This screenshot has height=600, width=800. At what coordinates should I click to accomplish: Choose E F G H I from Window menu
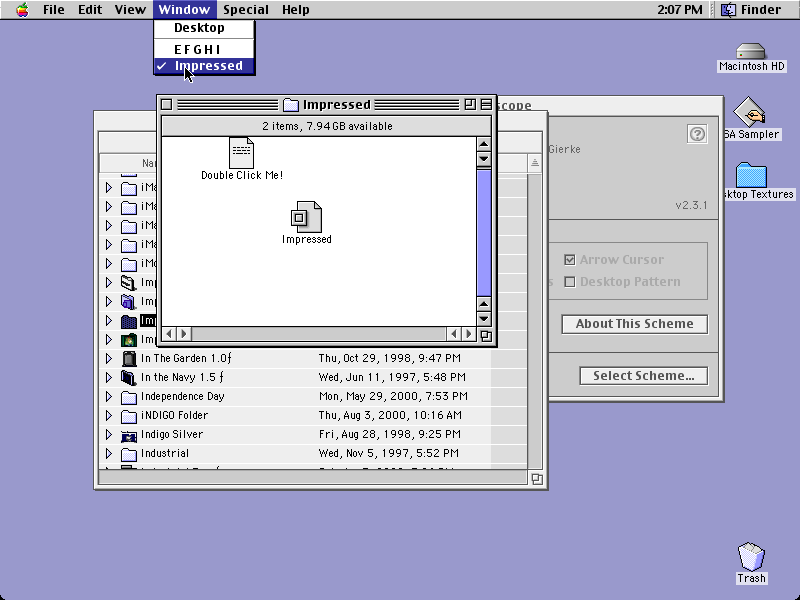[204, 49]
